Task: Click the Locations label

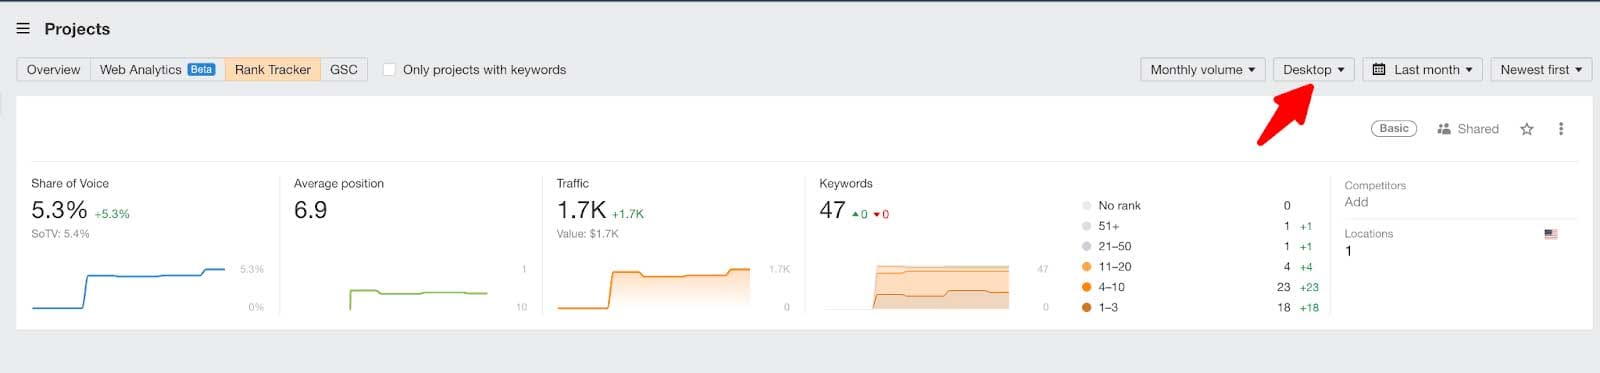Action: (1368, 234)
